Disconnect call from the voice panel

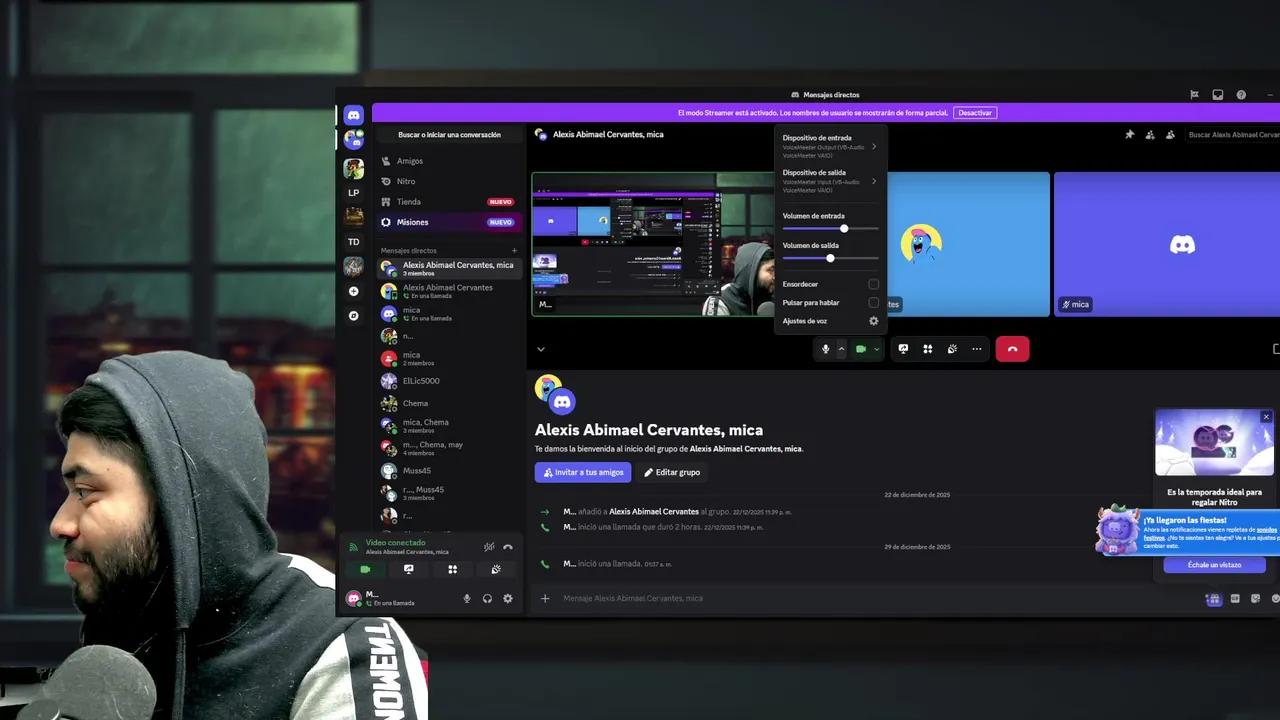tap(508, 547)
